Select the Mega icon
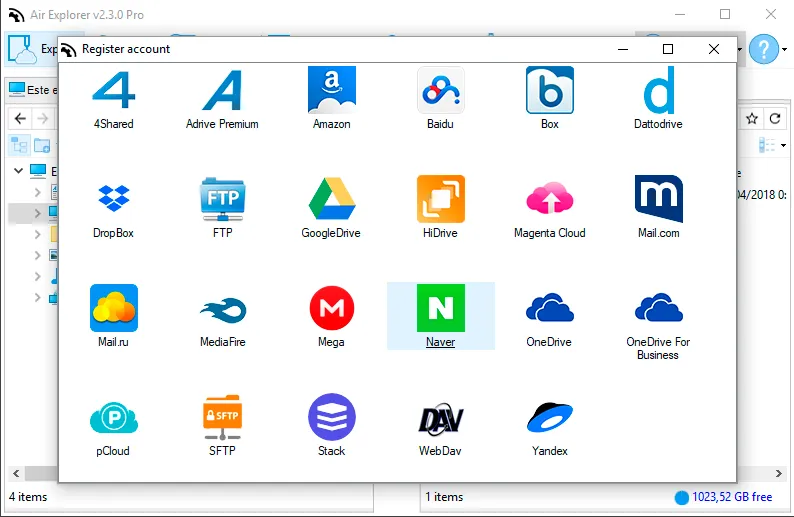The height and width of the screenshot is (517, 794). pos(332,317)
